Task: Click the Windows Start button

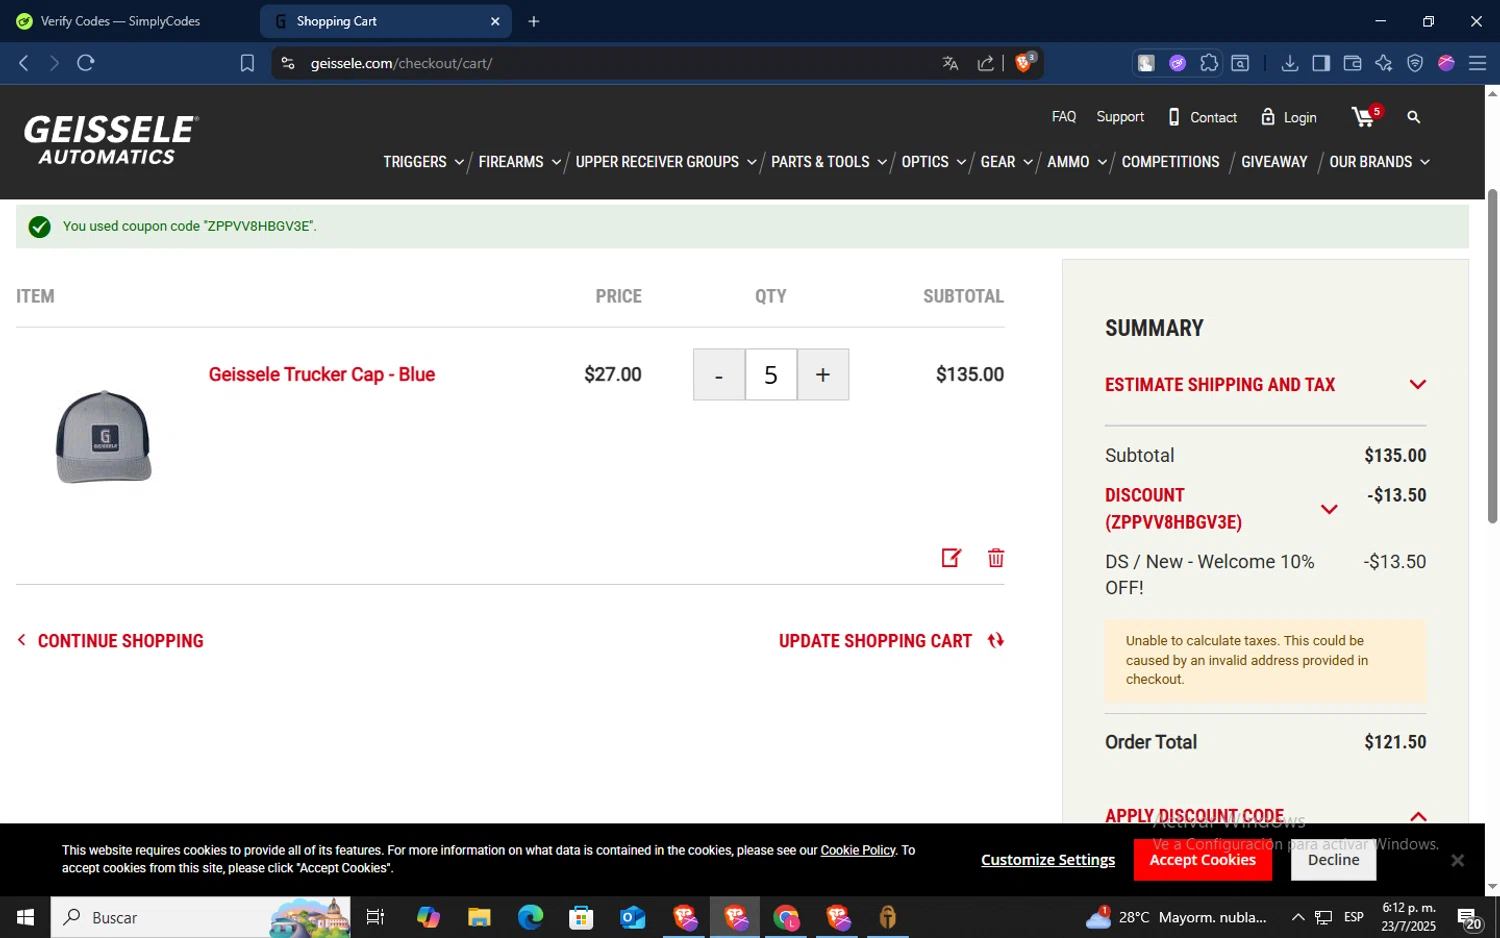Action: pos(25,917)
